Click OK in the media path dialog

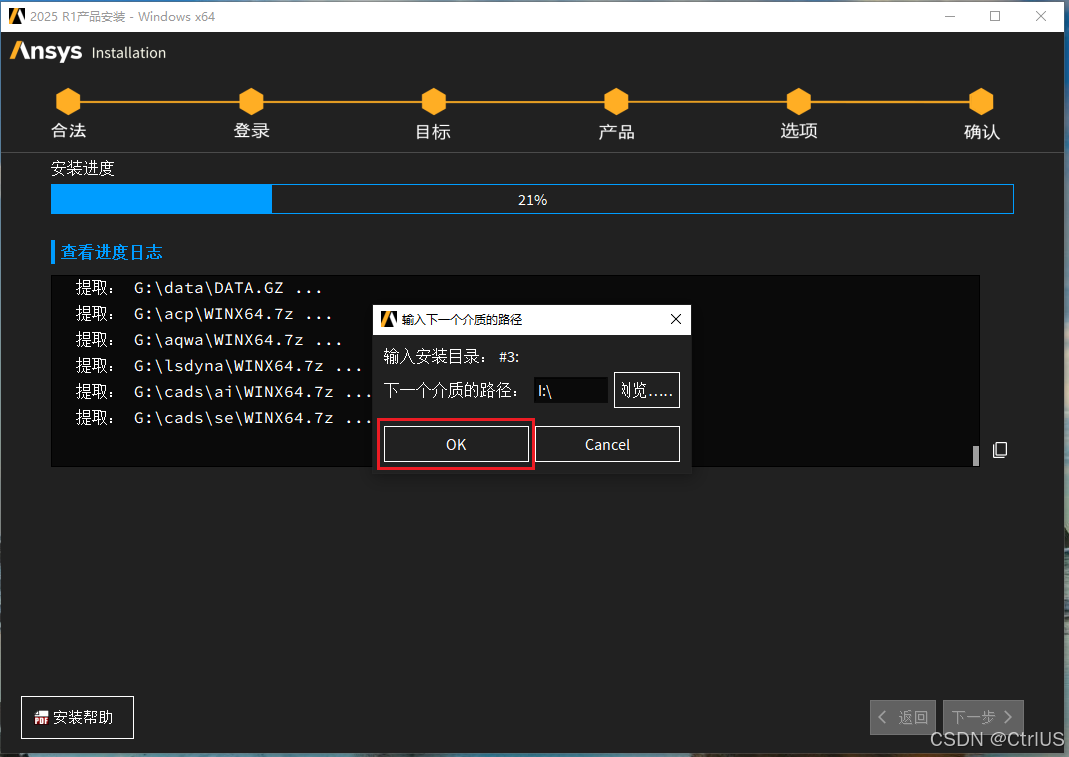click(456, 445)
